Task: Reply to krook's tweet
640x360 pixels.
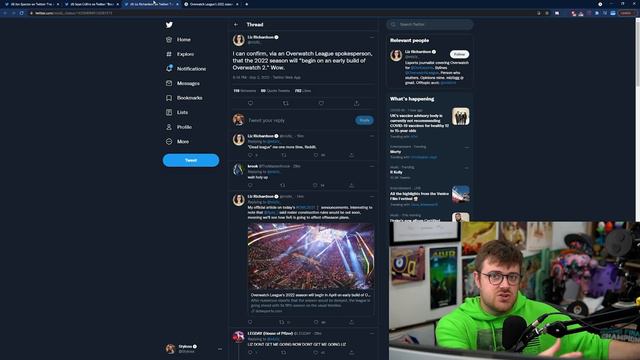Action: click(250, 185)
